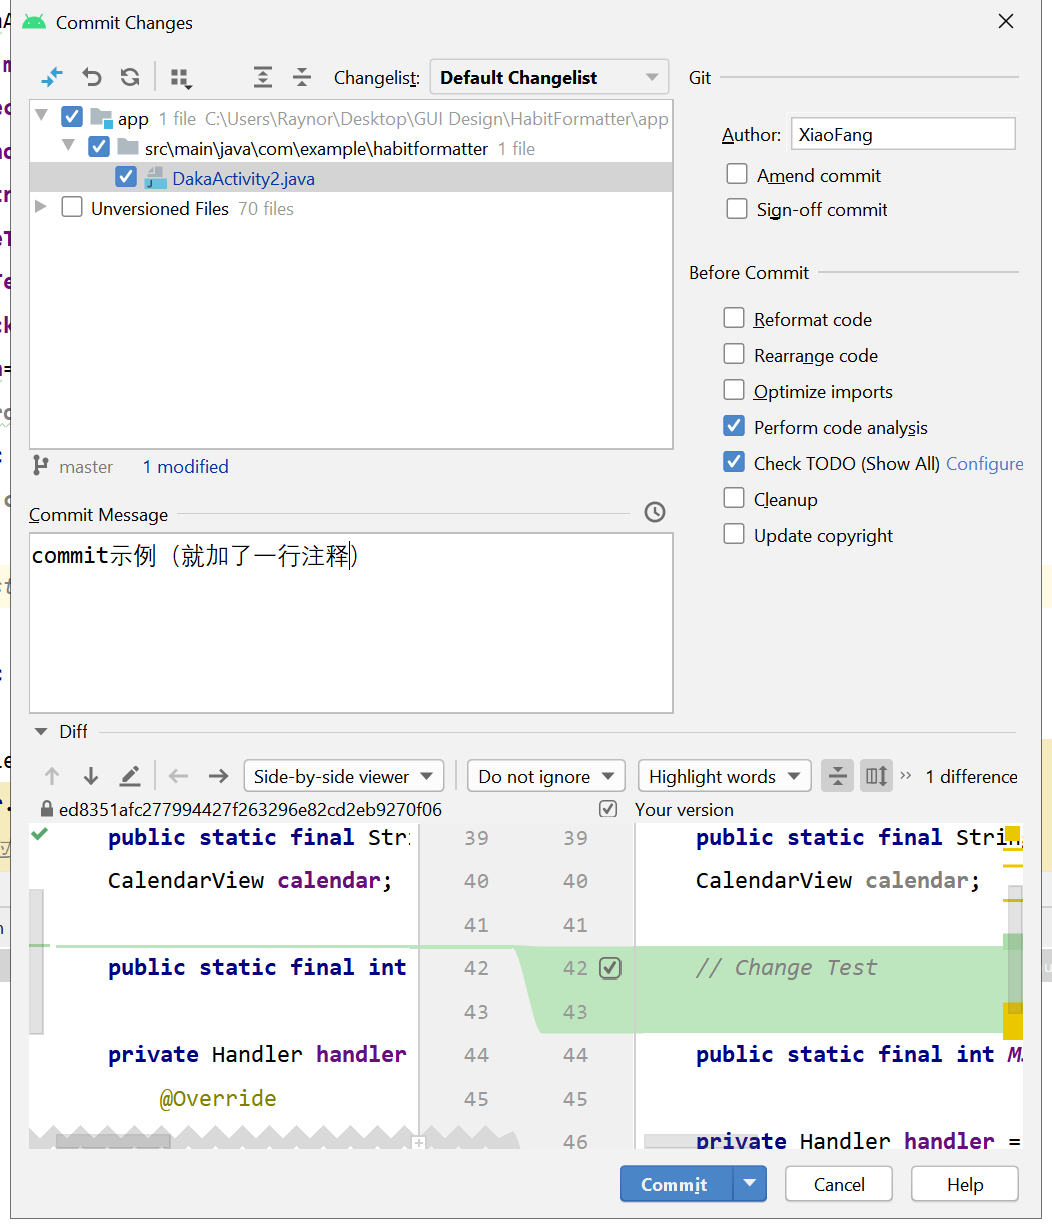Image resolution: width=1052 pixels, height=1229 pixels.
Task: Open the Group By icon menu
Action: [x=181, y=78]
